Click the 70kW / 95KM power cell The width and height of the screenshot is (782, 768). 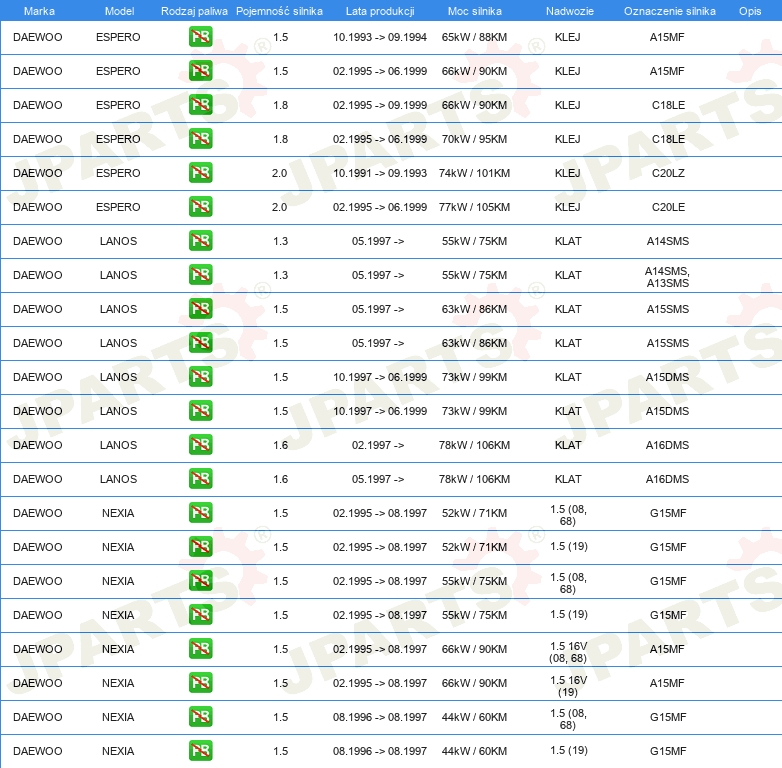point(474,139)
